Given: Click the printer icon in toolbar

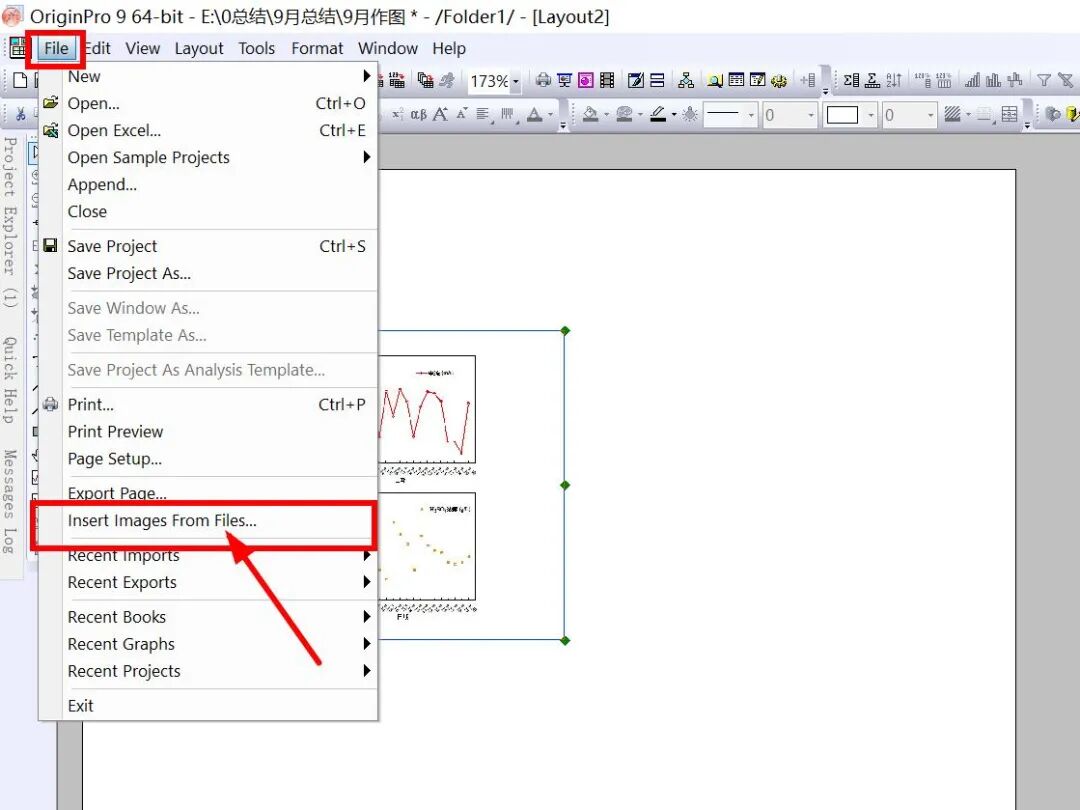Looking at the screenshot, I should (x=543, y=81).
